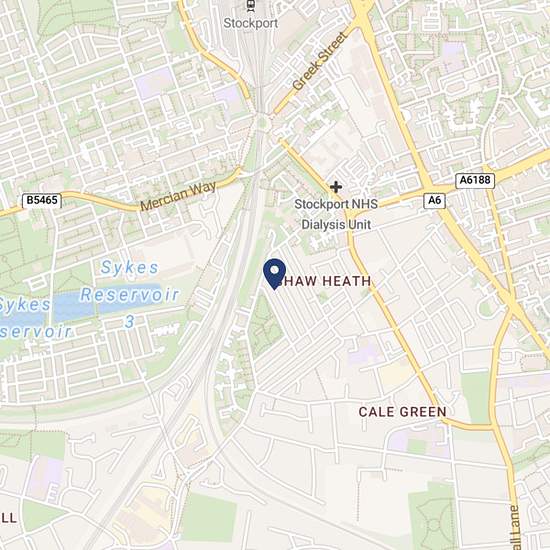Image resolution: width=550 pixels, height=550 pixels.
Task: Click the roundabout below Greek Street
Action: pos(262,123)
